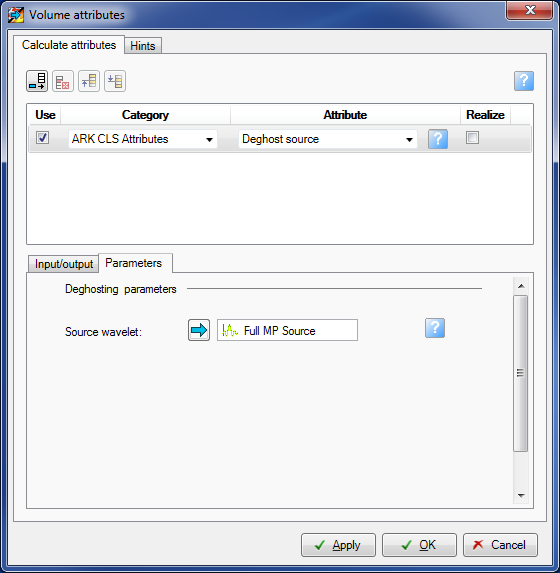
Task: Click the Deghosting parameters heading
Action: [121, 289]
